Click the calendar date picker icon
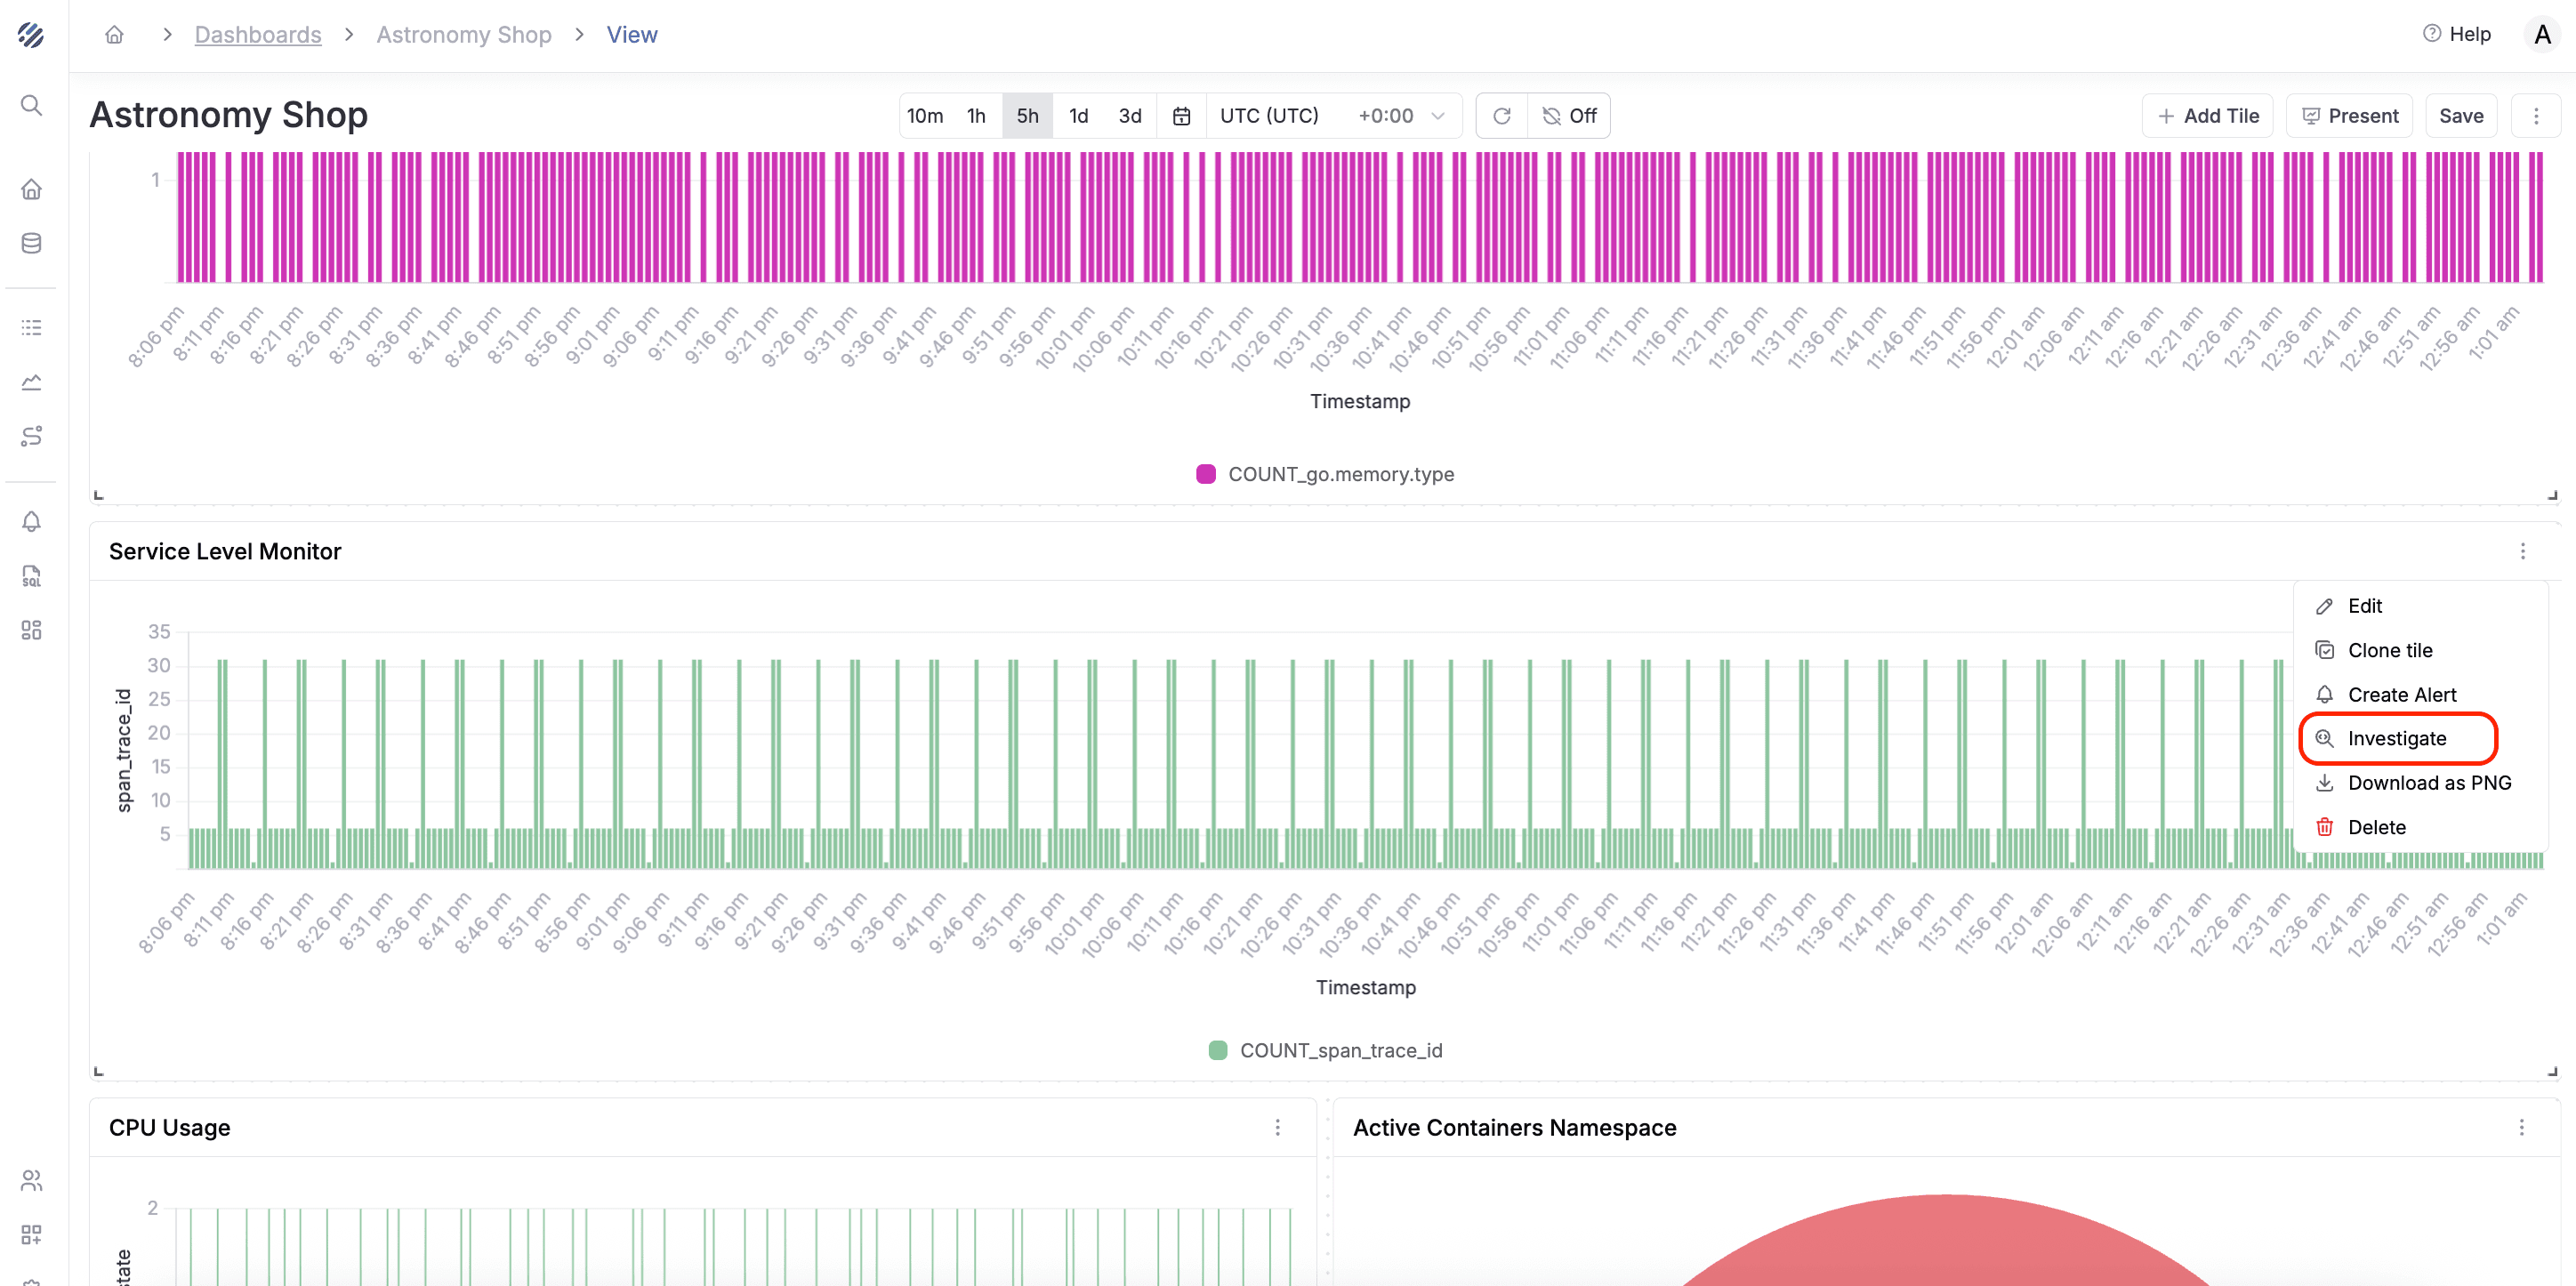This screenshot has height=1286, width=2576. (x=1181, y=116)
